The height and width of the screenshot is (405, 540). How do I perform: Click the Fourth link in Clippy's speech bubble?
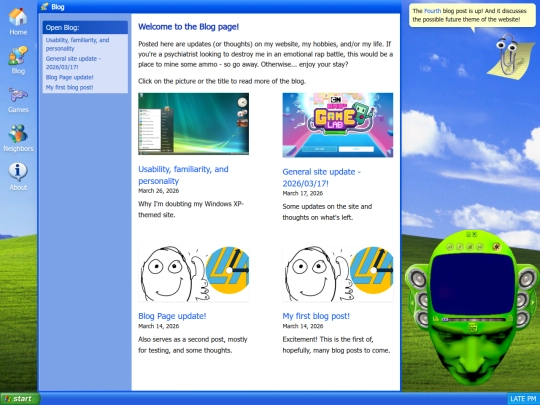(432, 11)
